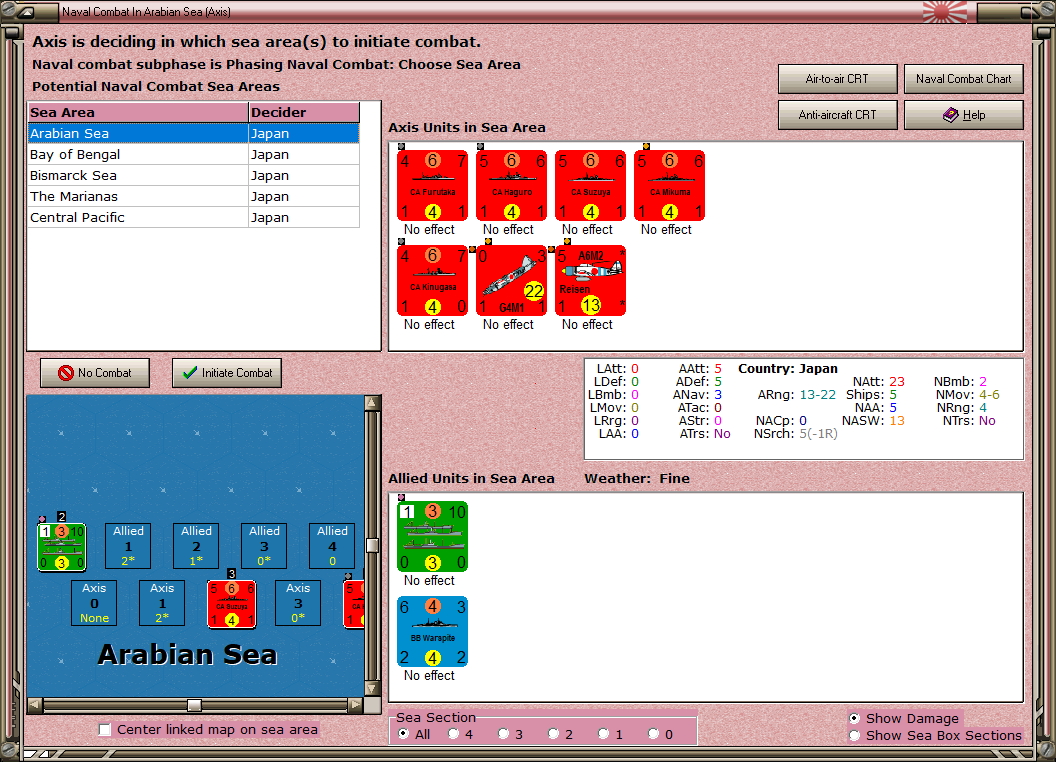Image resolution: width=1056 pixels, height=762 pixels.
Task: Click the NAtt value 23
Action: (897, 381)
